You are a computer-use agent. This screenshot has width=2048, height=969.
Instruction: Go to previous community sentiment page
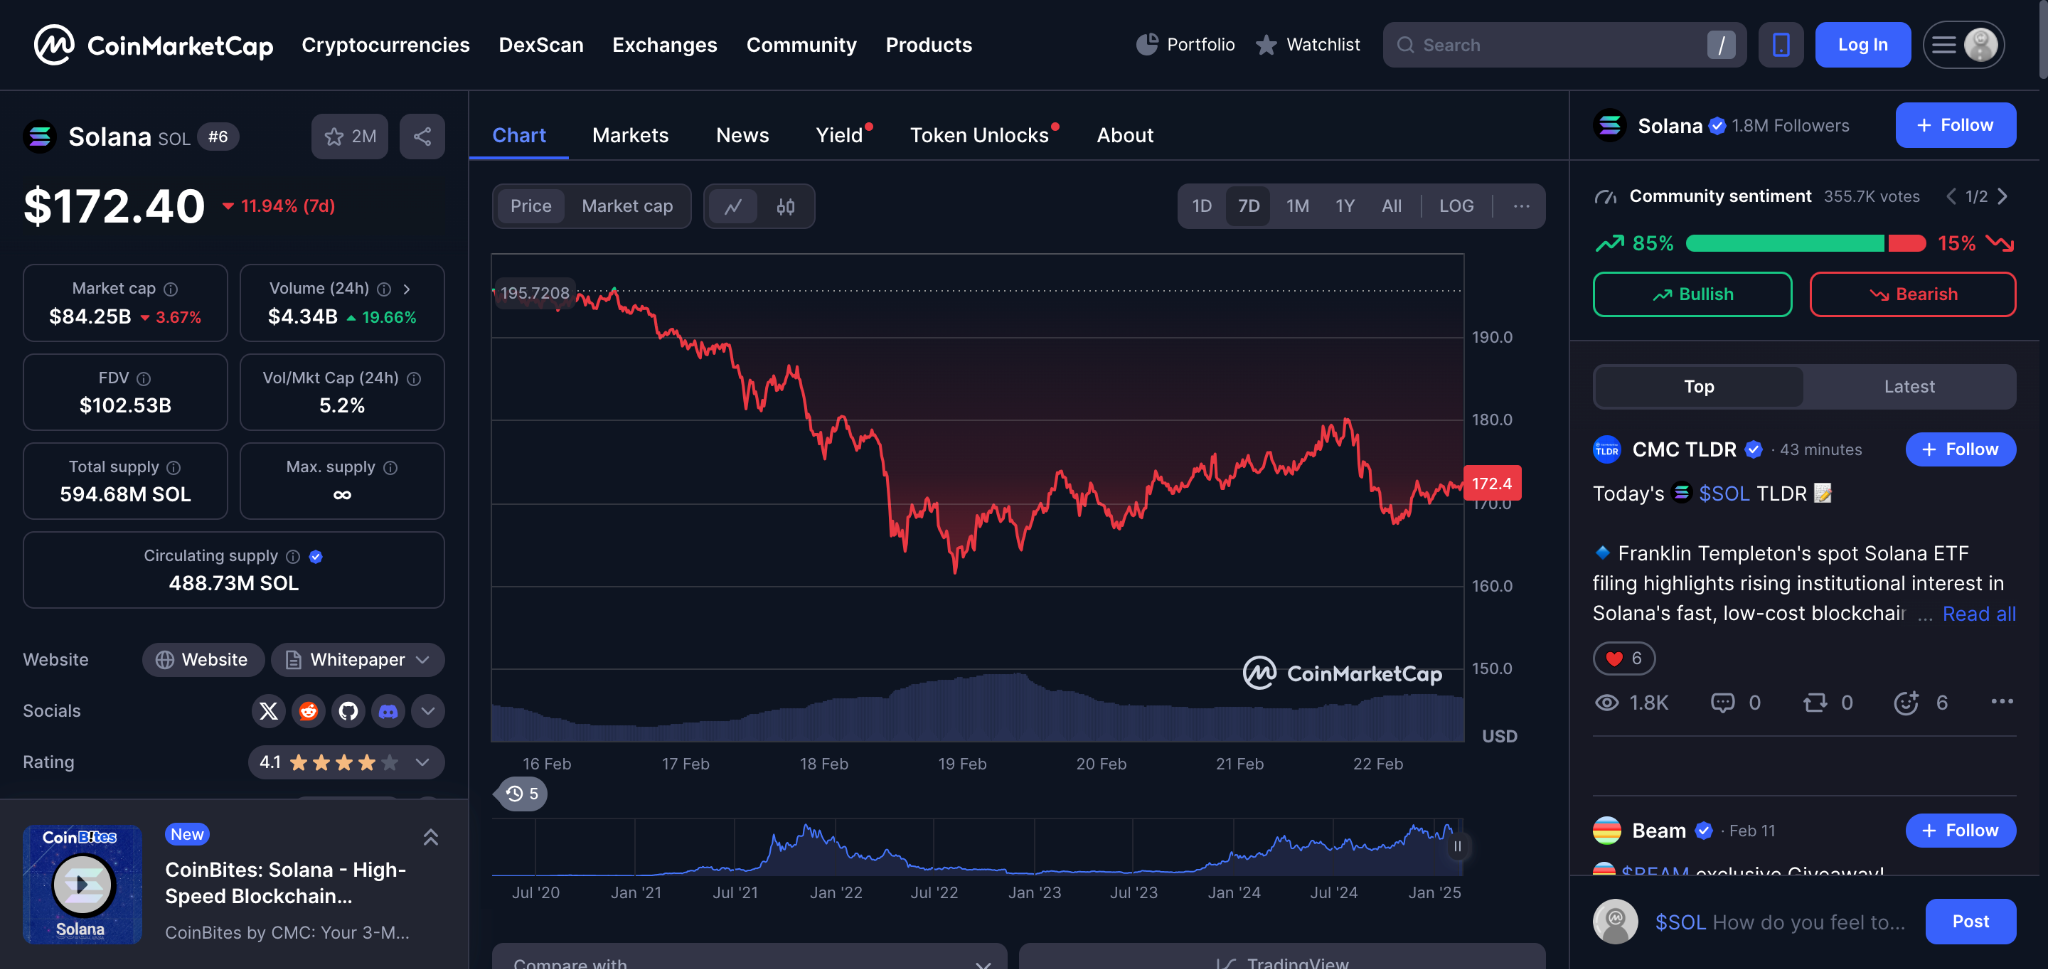(1951, 197)
